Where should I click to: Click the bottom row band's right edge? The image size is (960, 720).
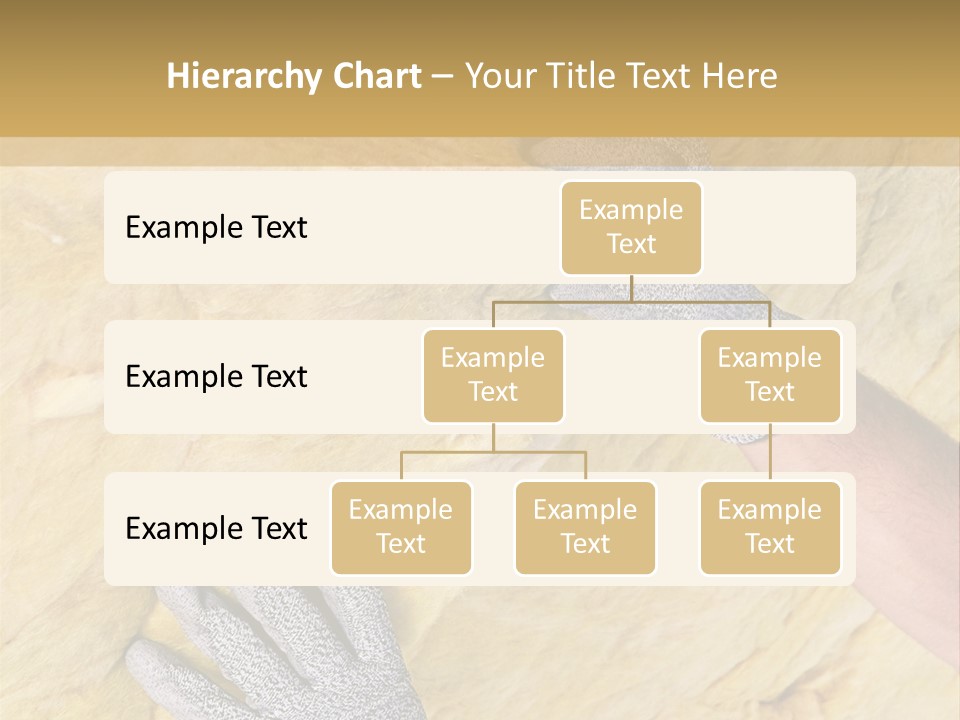(x=848, y=528)
